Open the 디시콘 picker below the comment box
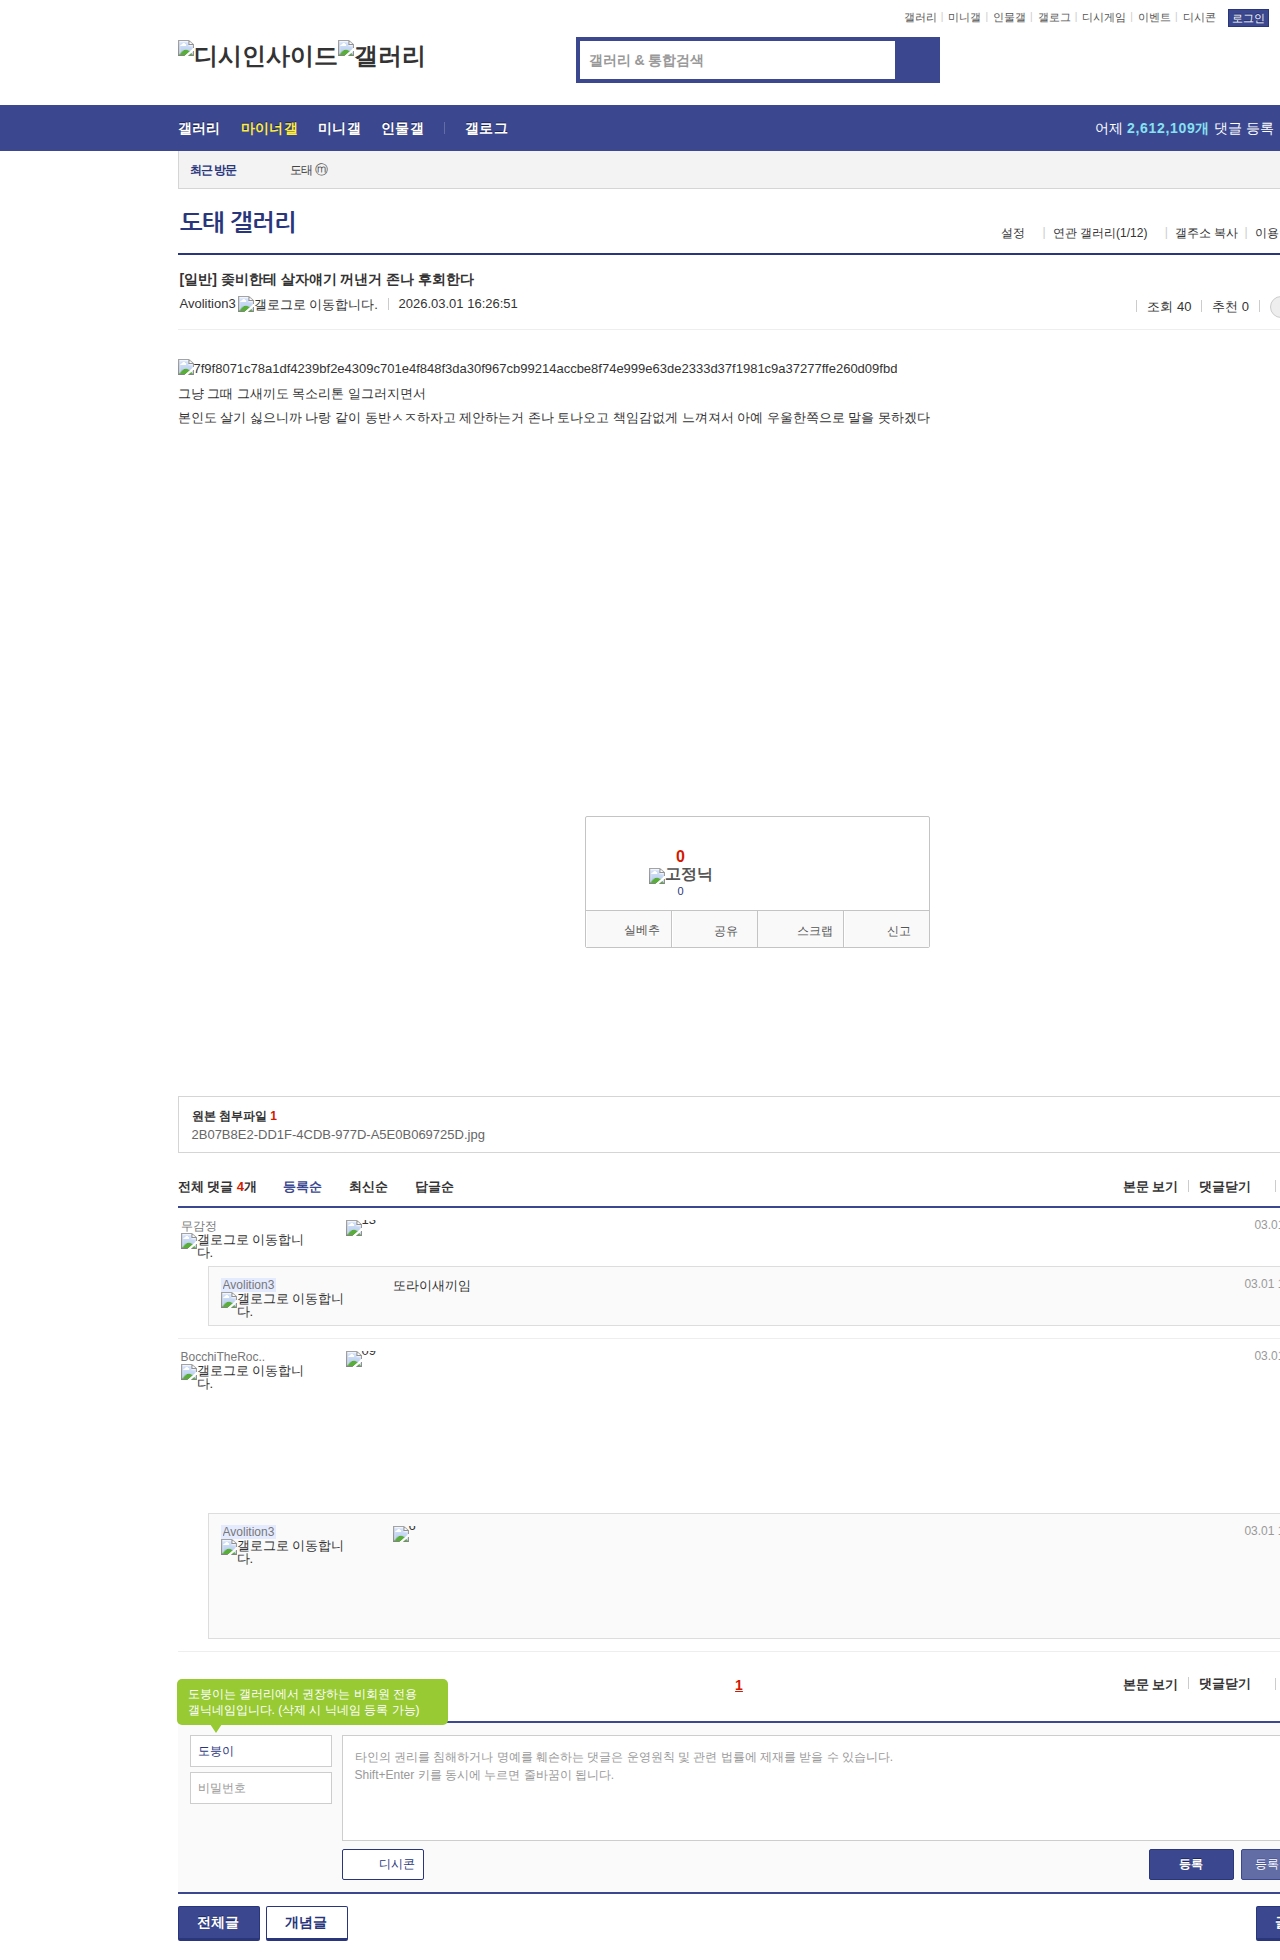1280x1960 pixels. tap(383, 1864)
